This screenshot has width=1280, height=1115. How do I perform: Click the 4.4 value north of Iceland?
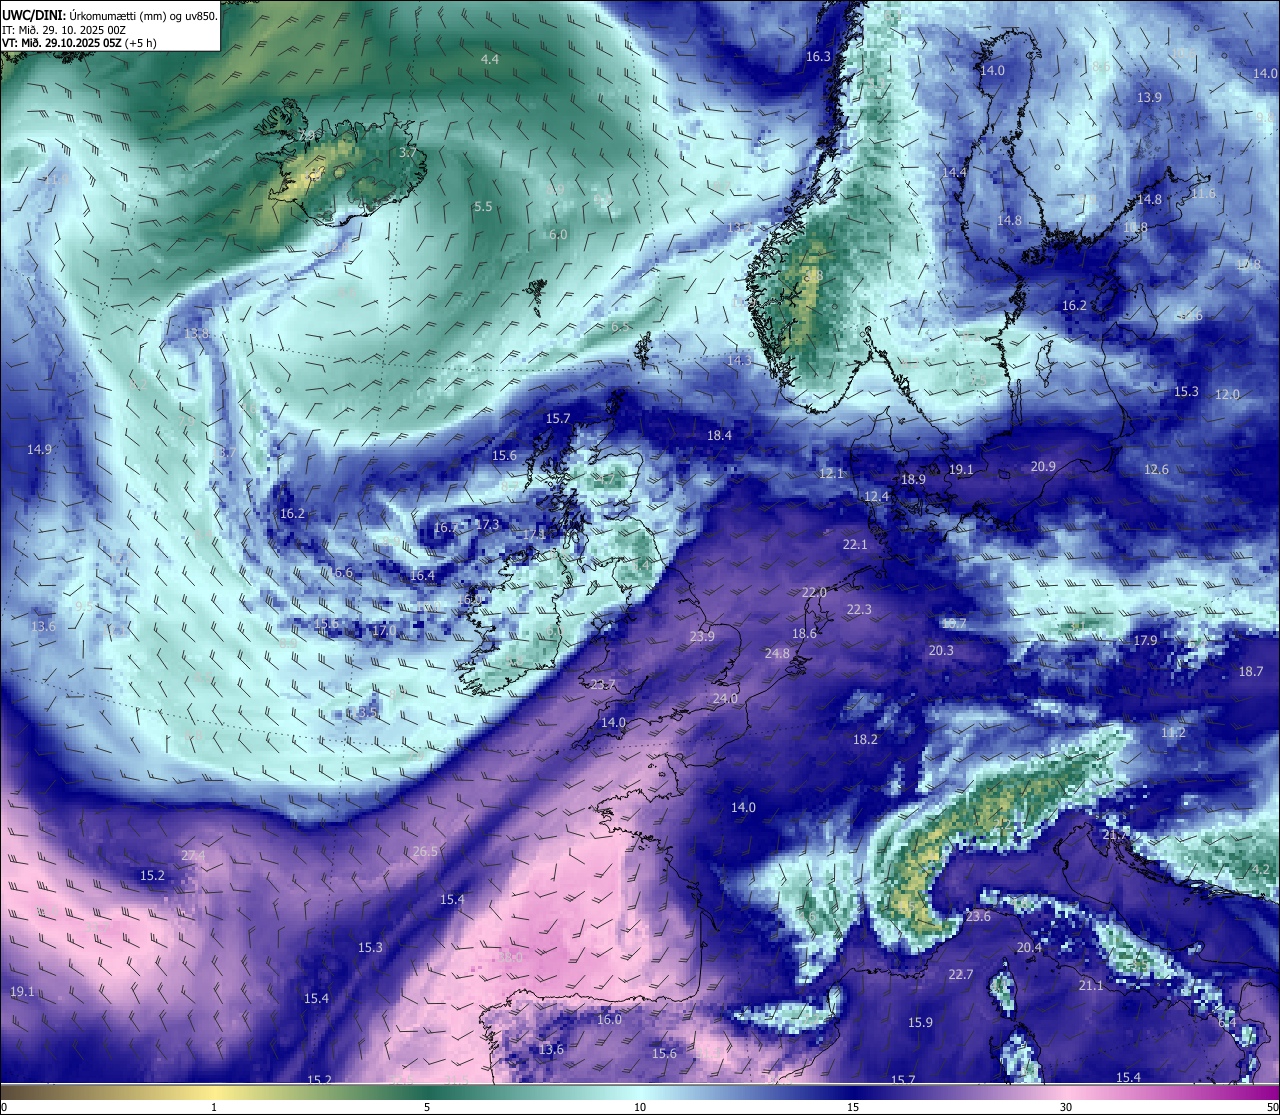pos(490,60)
